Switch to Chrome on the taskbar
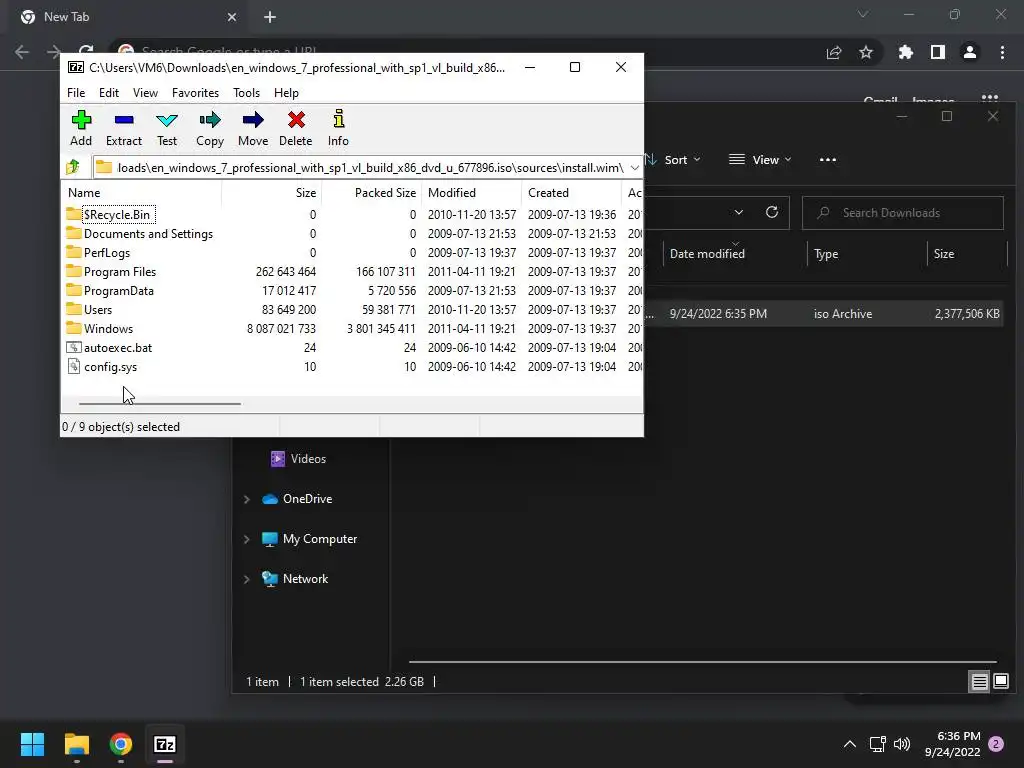 121,744
